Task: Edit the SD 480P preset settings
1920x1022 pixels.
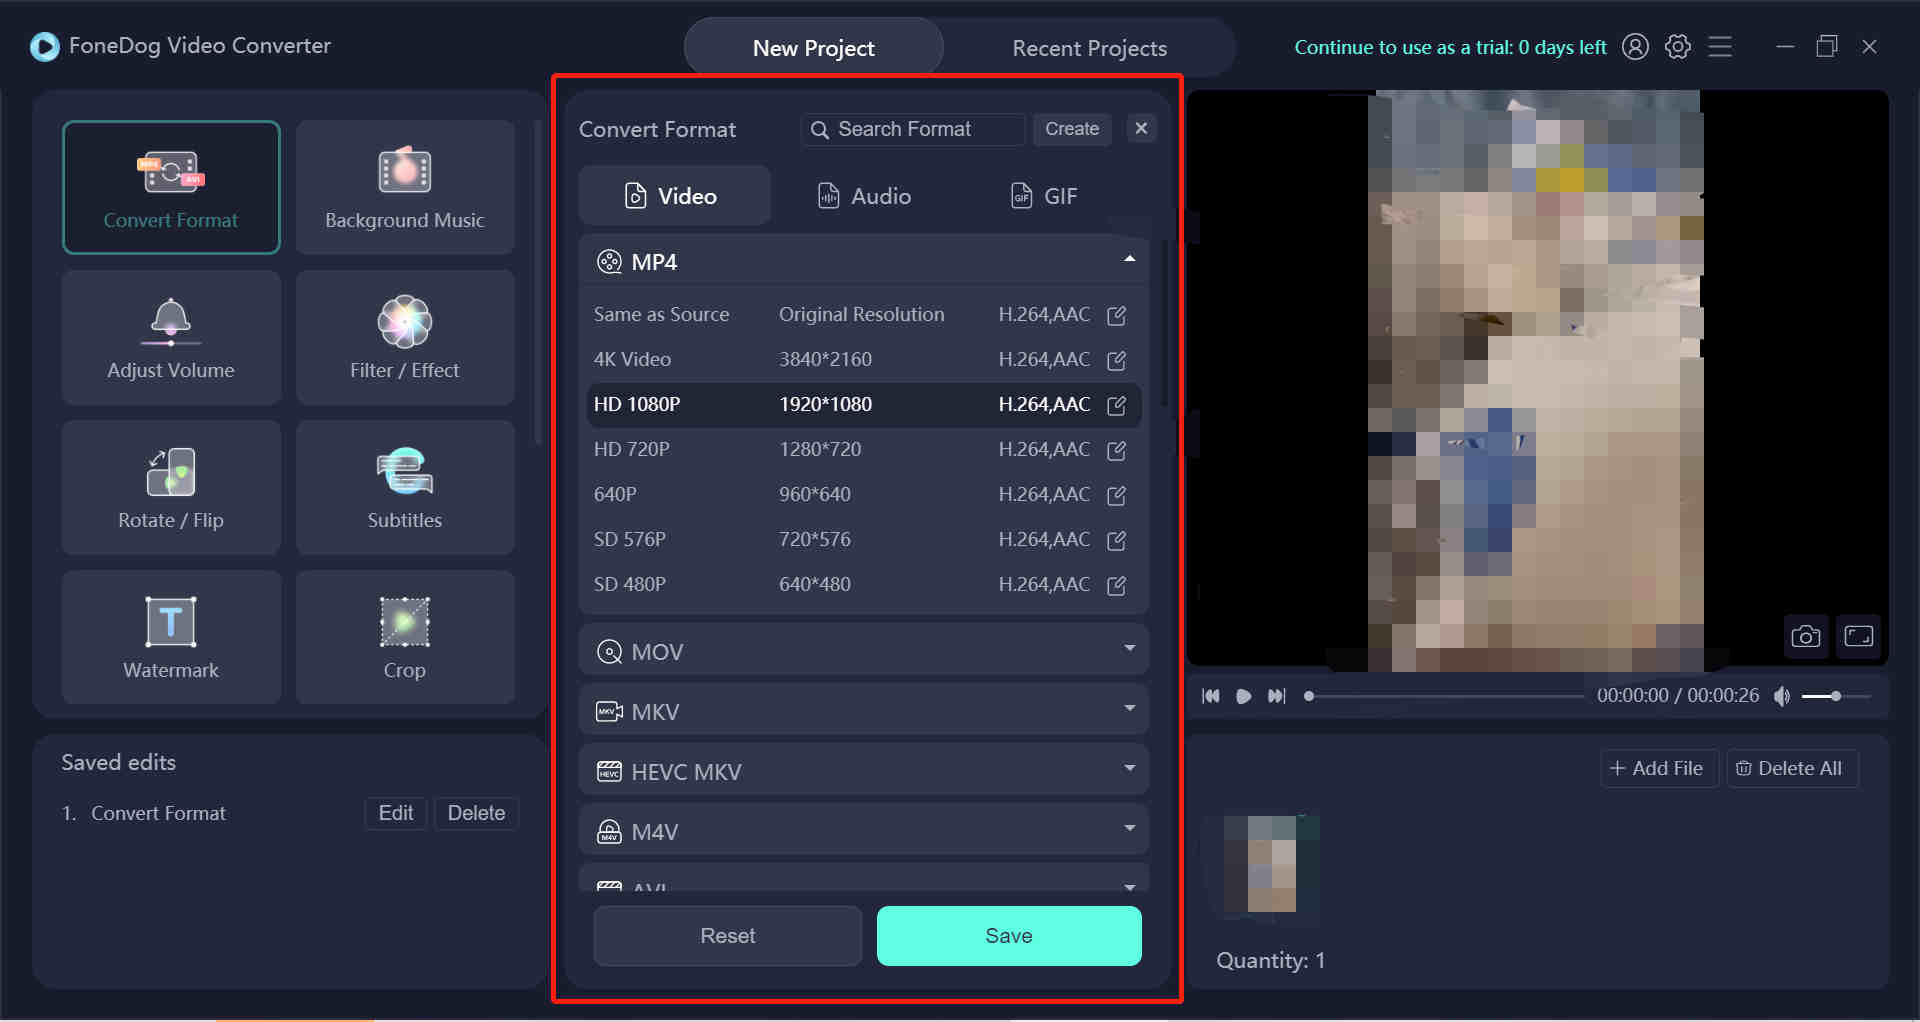Action: coord(1117,585)
